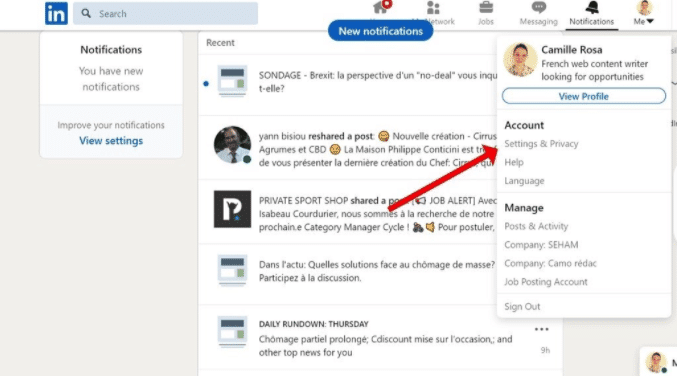Open the Home icon in navigation bar

(380, 7)
